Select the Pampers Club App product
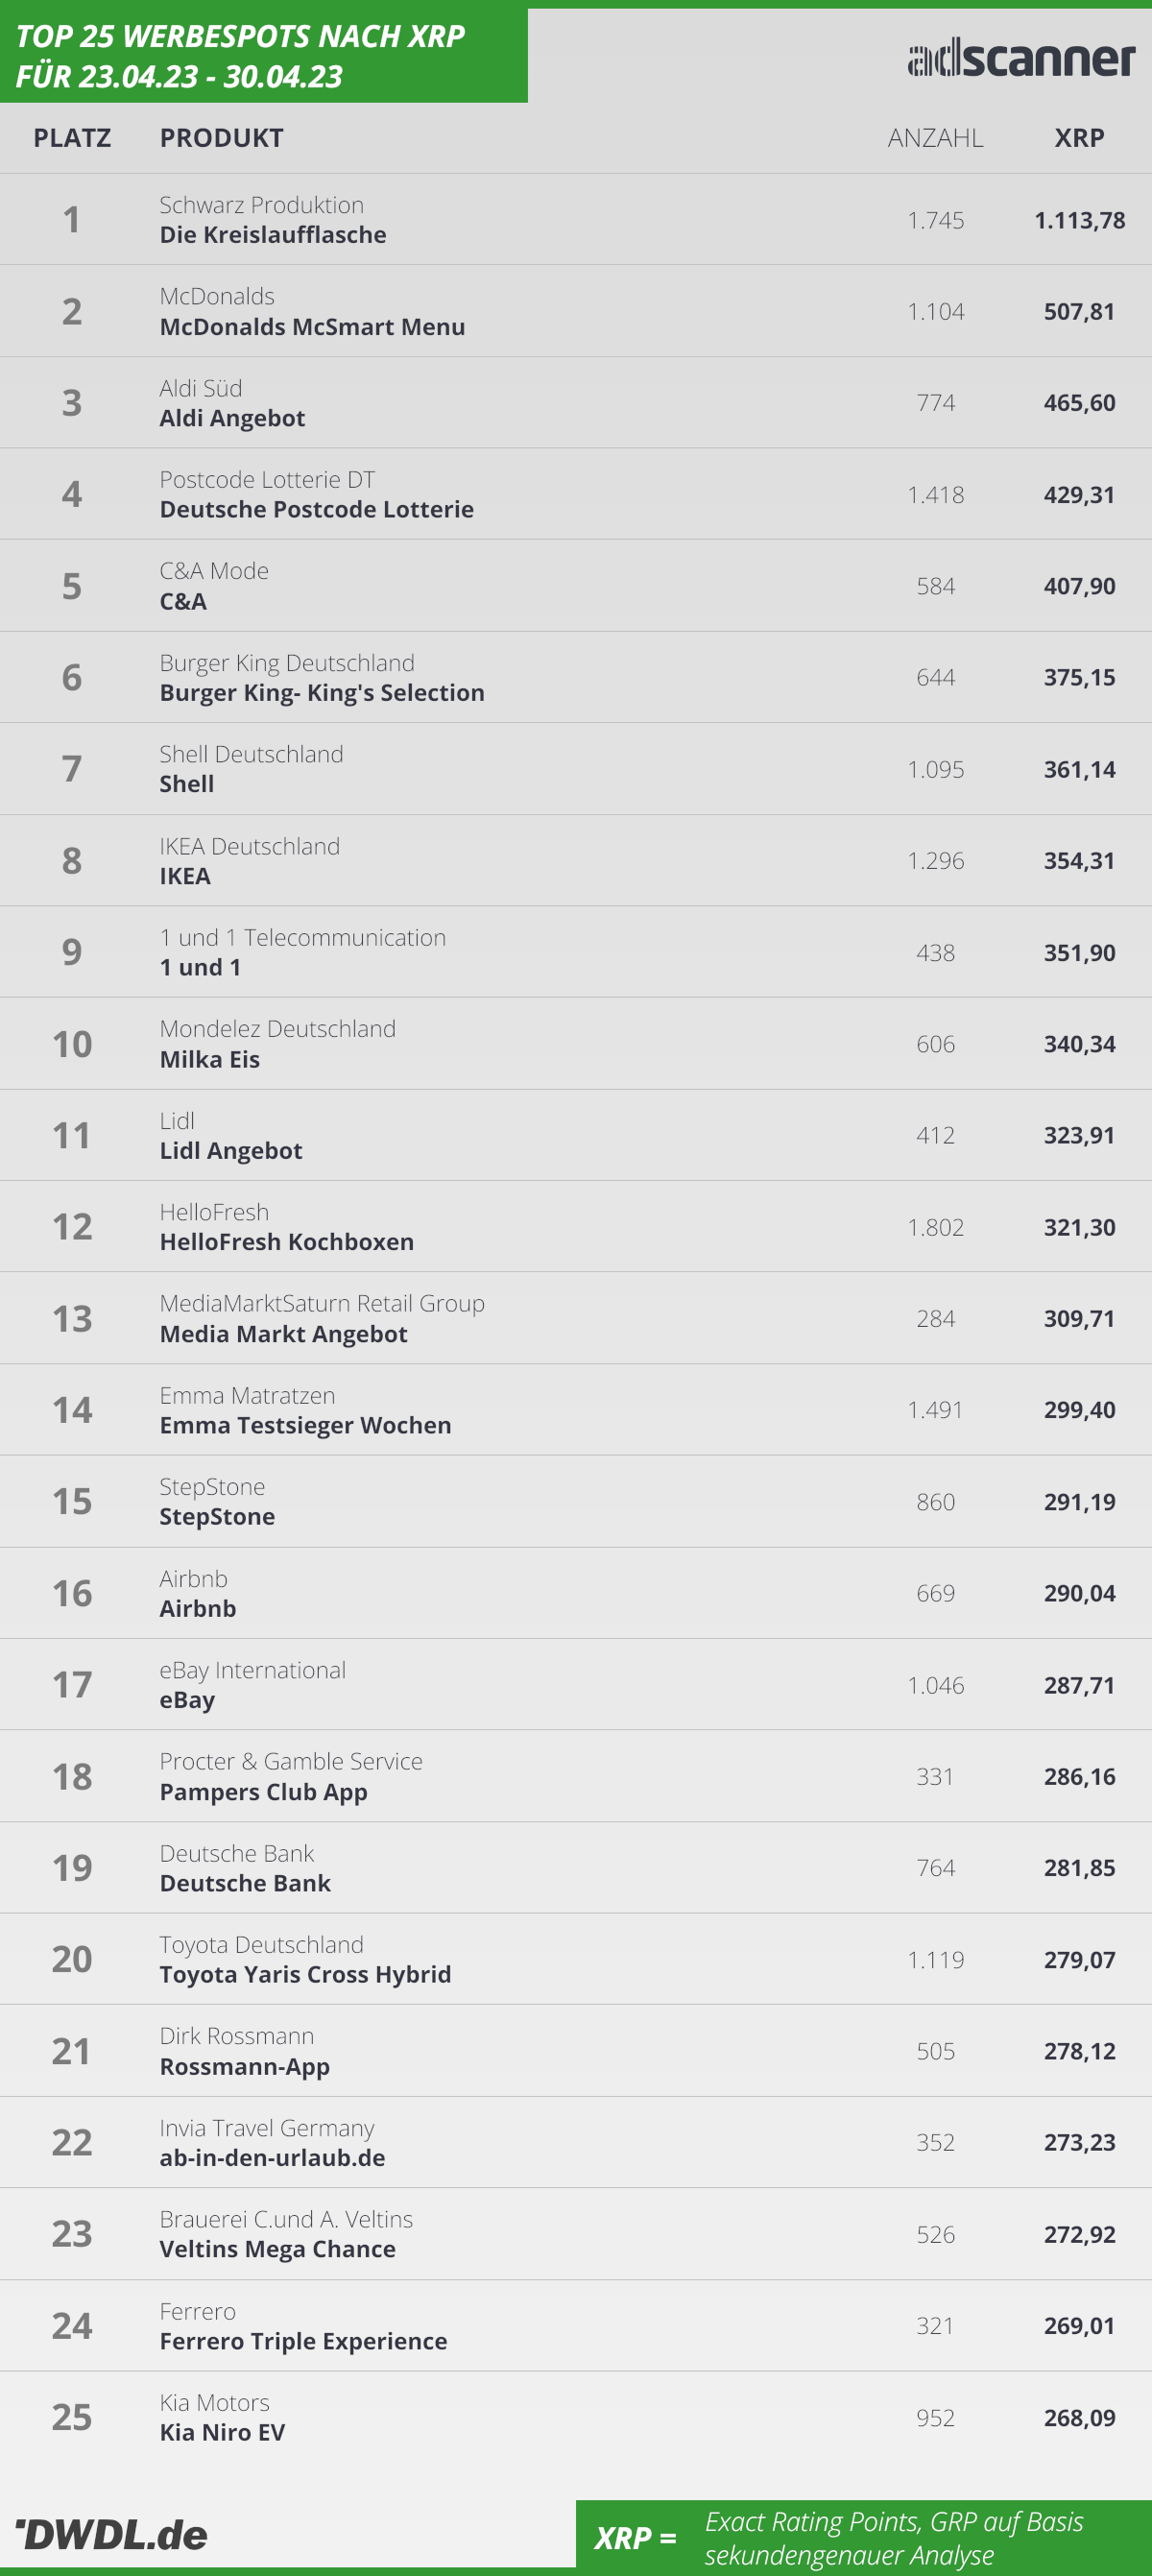This screenshot has height=2576, width=1152. [263, 1792]
